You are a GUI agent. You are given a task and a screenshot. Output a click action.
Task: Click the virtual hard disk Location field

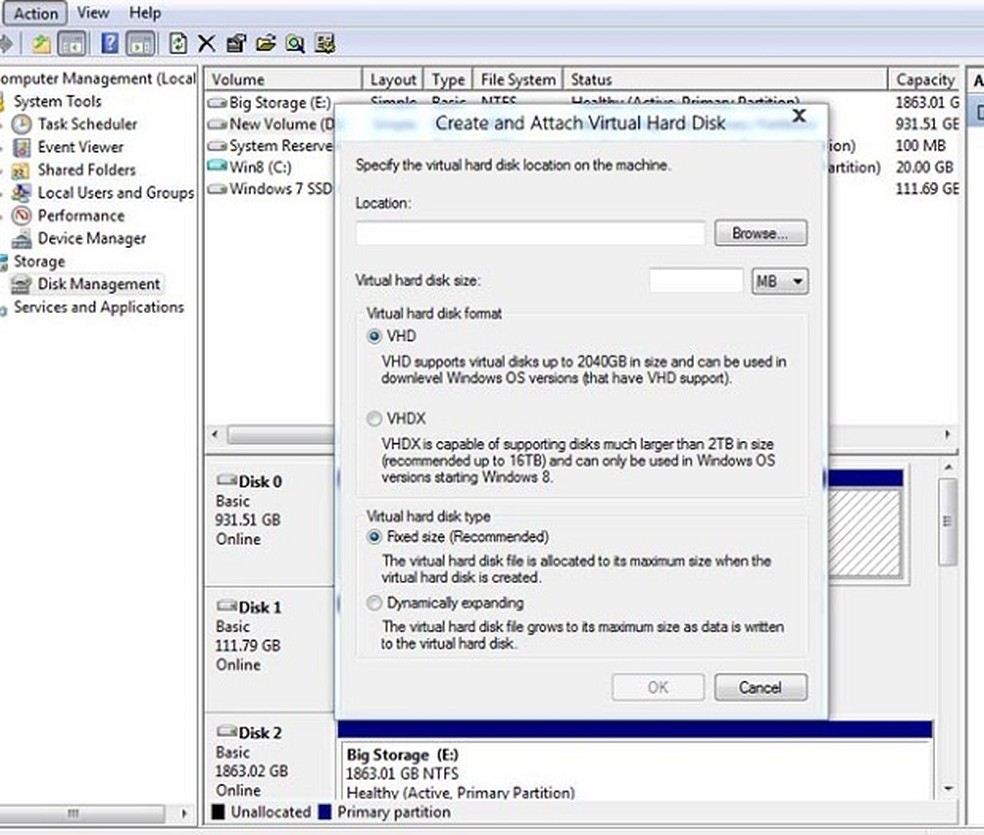(530, 233)
